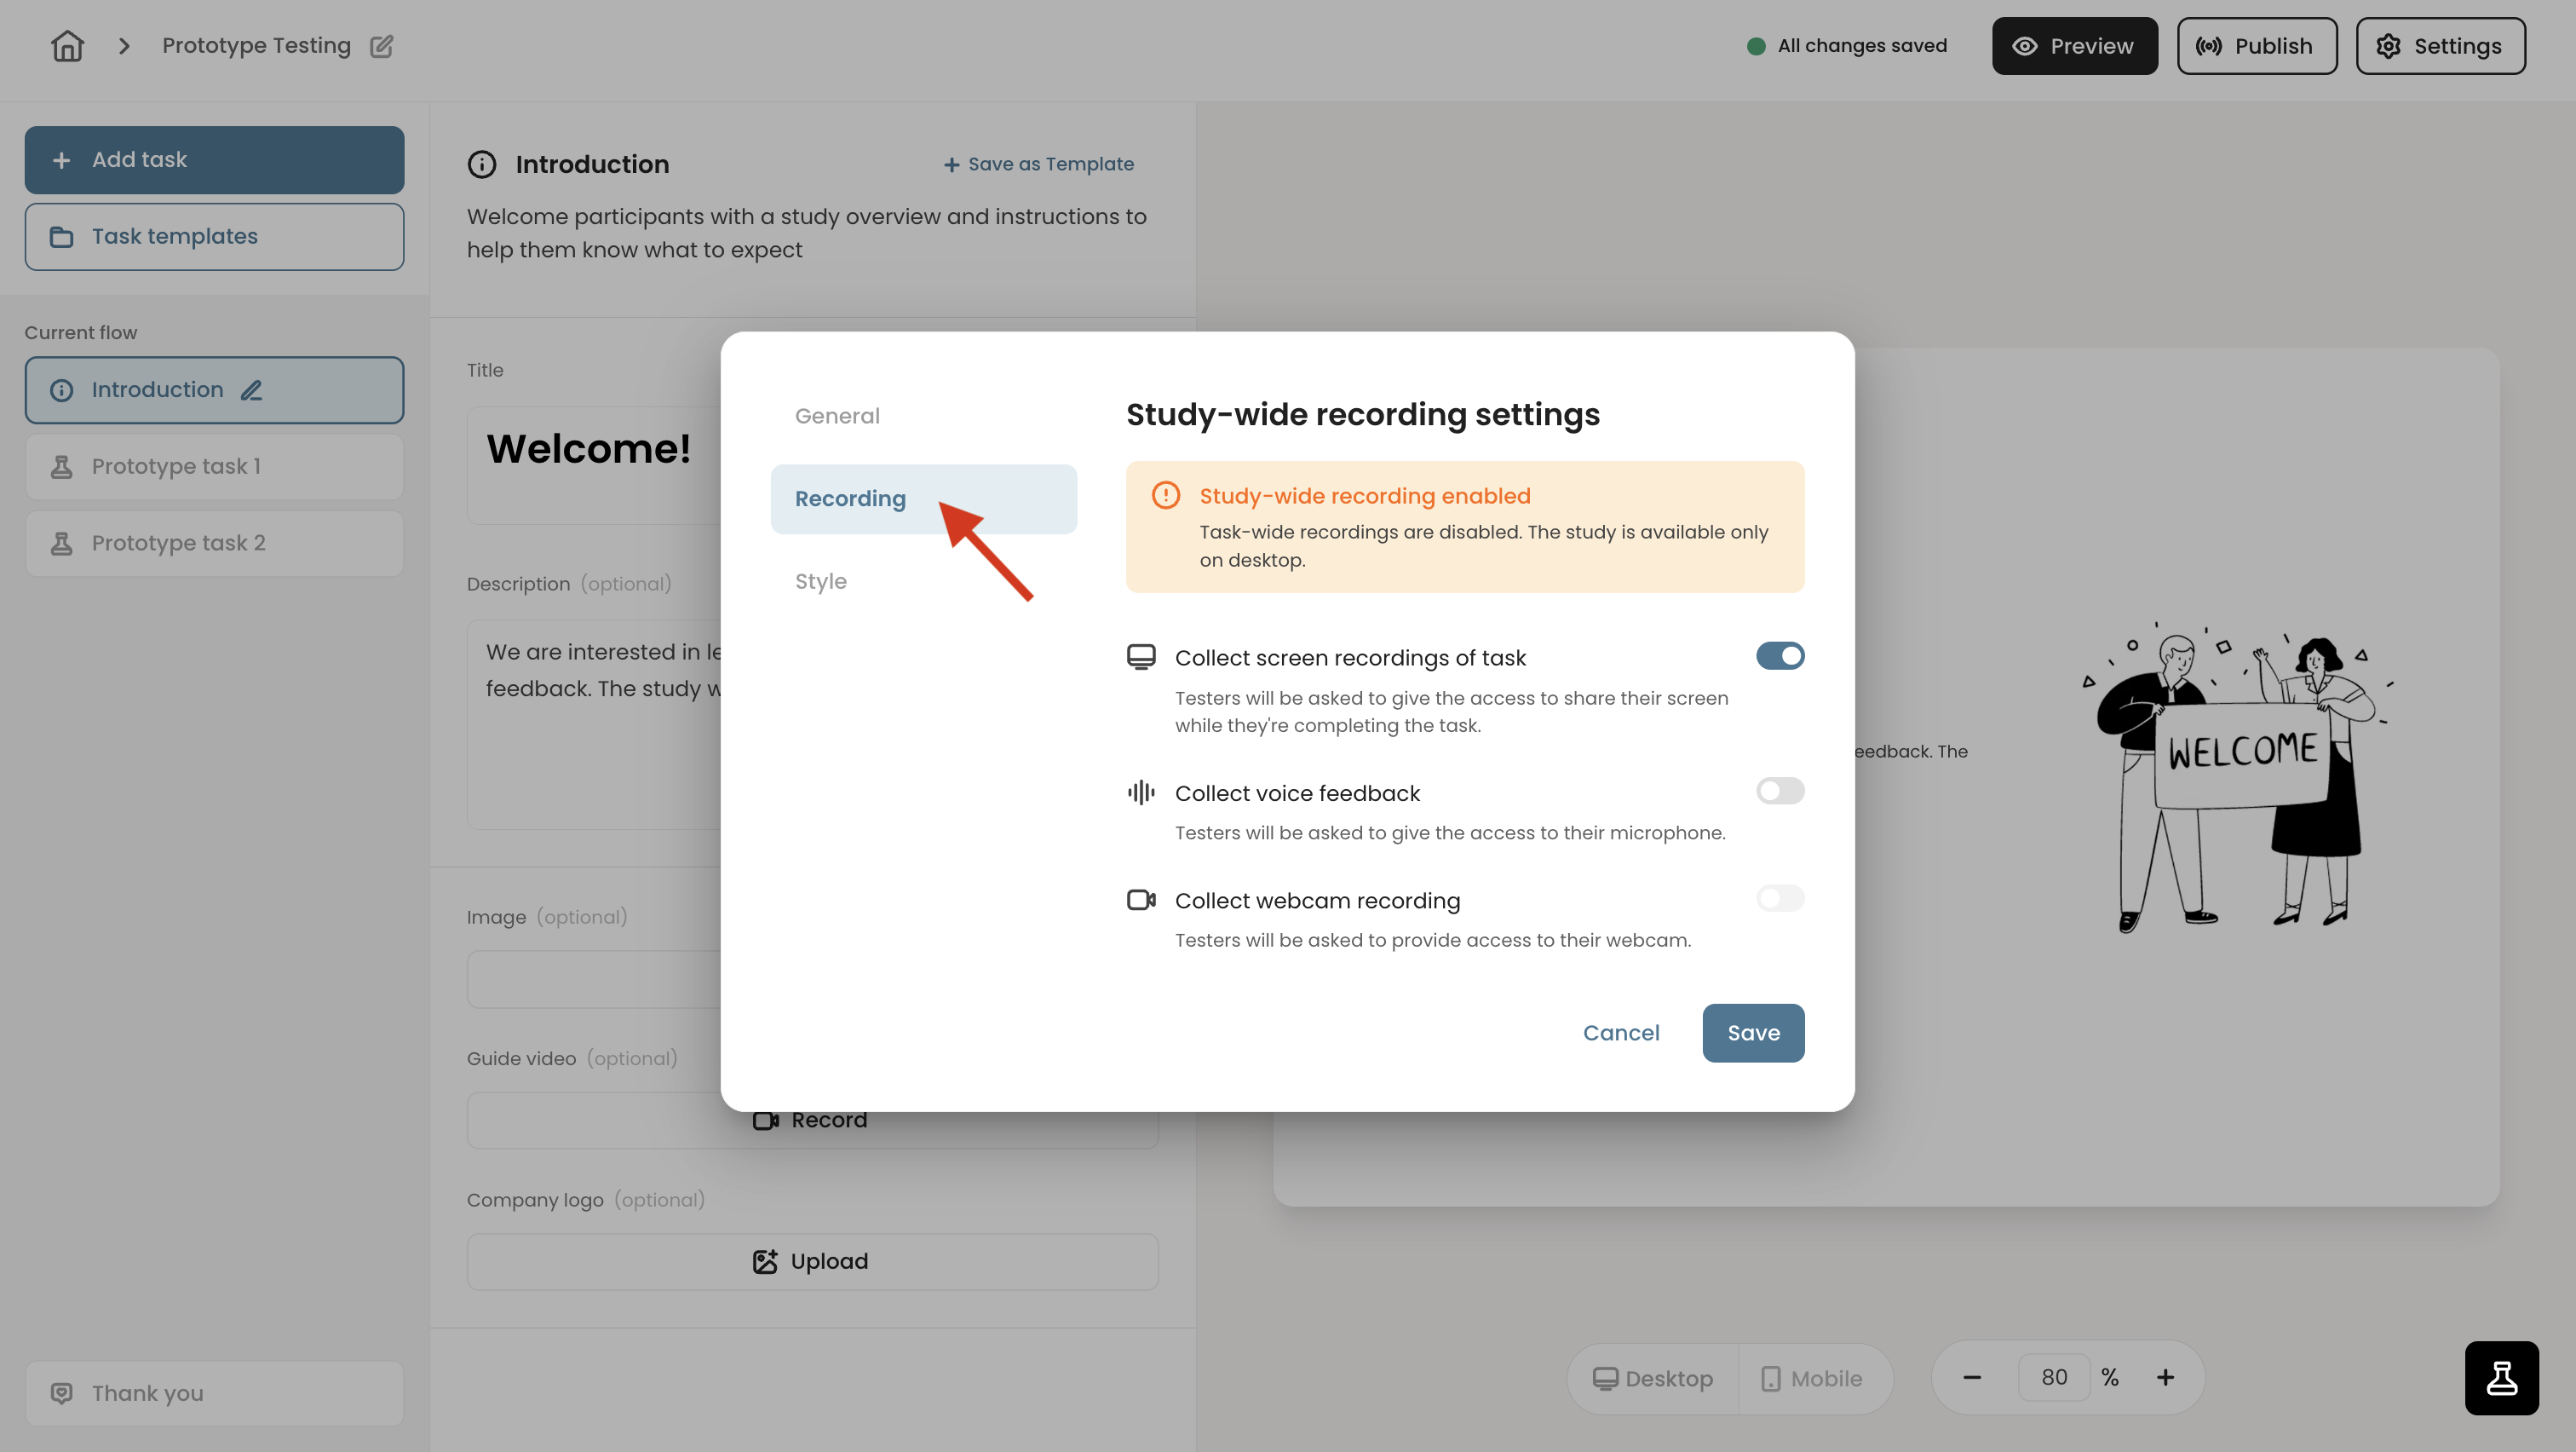Click the voice feedback waveform icon
Screen dimensions: 2576x1452
(x=1141, y=793)
